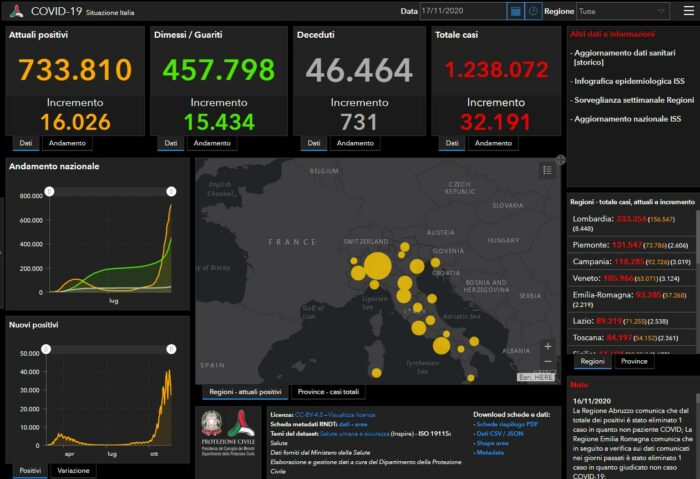The height and width of the screenshot is (479, 700).
Task: Open the calendar date picker icon
Action: point(516,11)
